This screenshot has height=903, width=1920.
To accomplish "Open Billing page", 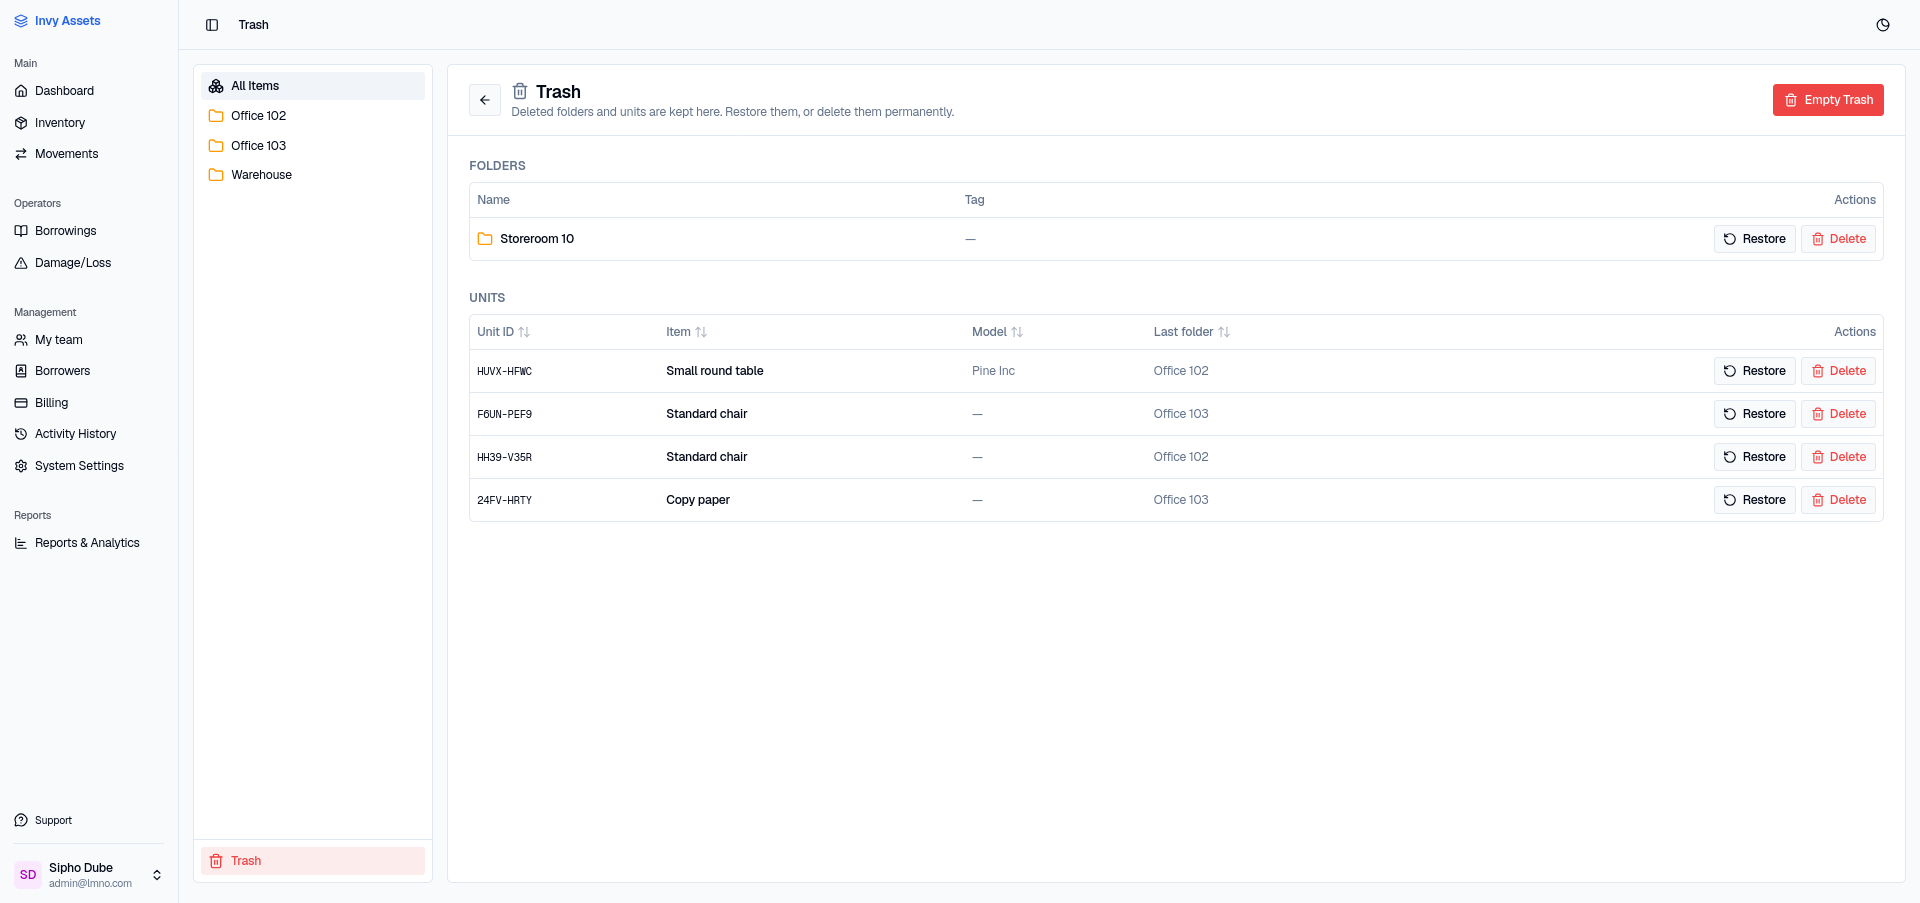I will pos(89,403).
